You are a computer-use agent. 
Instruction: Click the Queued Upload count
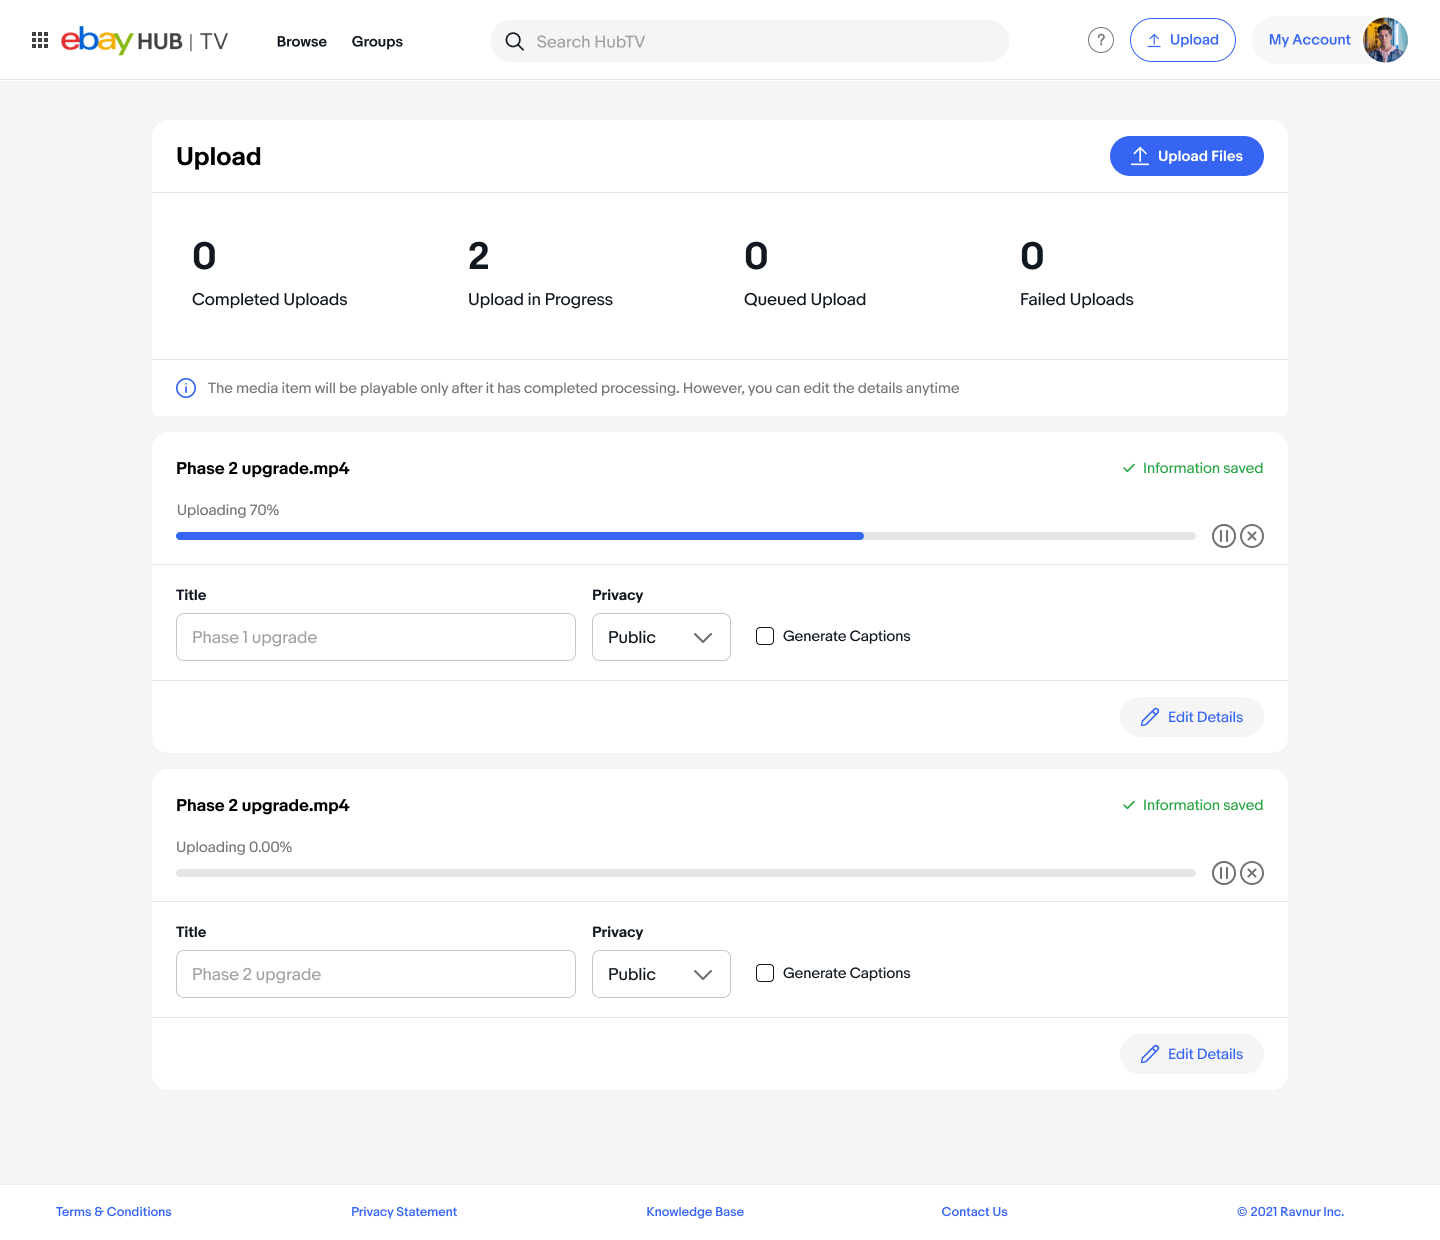click(756, 256)
